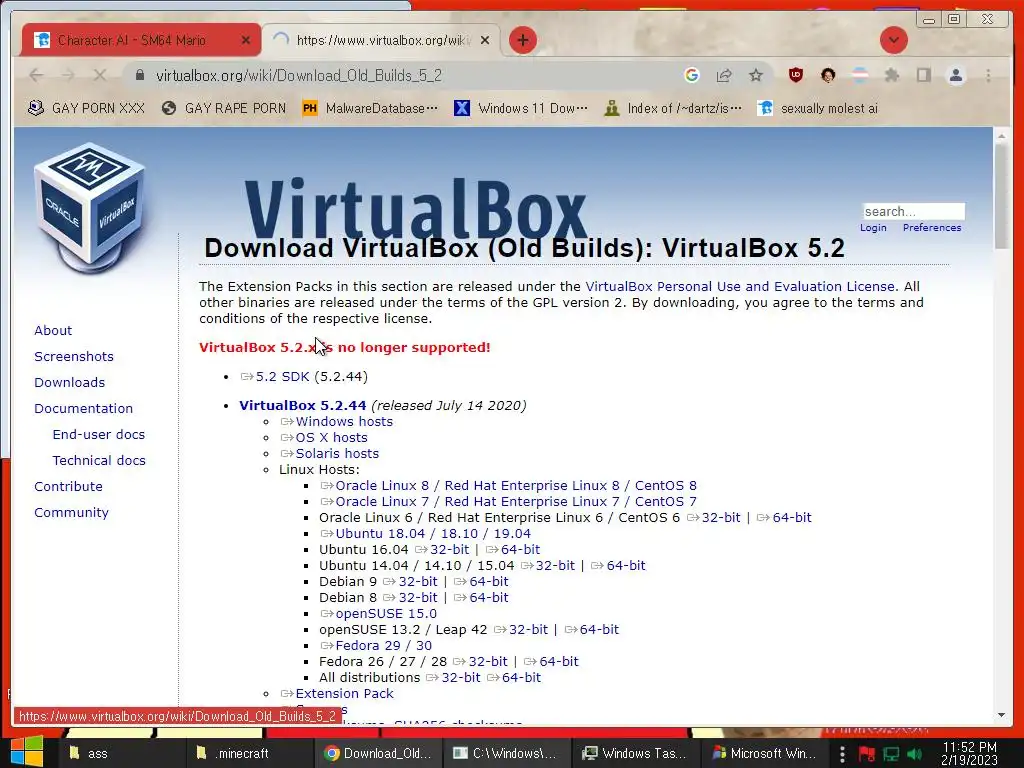
Task: Open About in the VirtualBox sidebar
Action: click(53, 330)
